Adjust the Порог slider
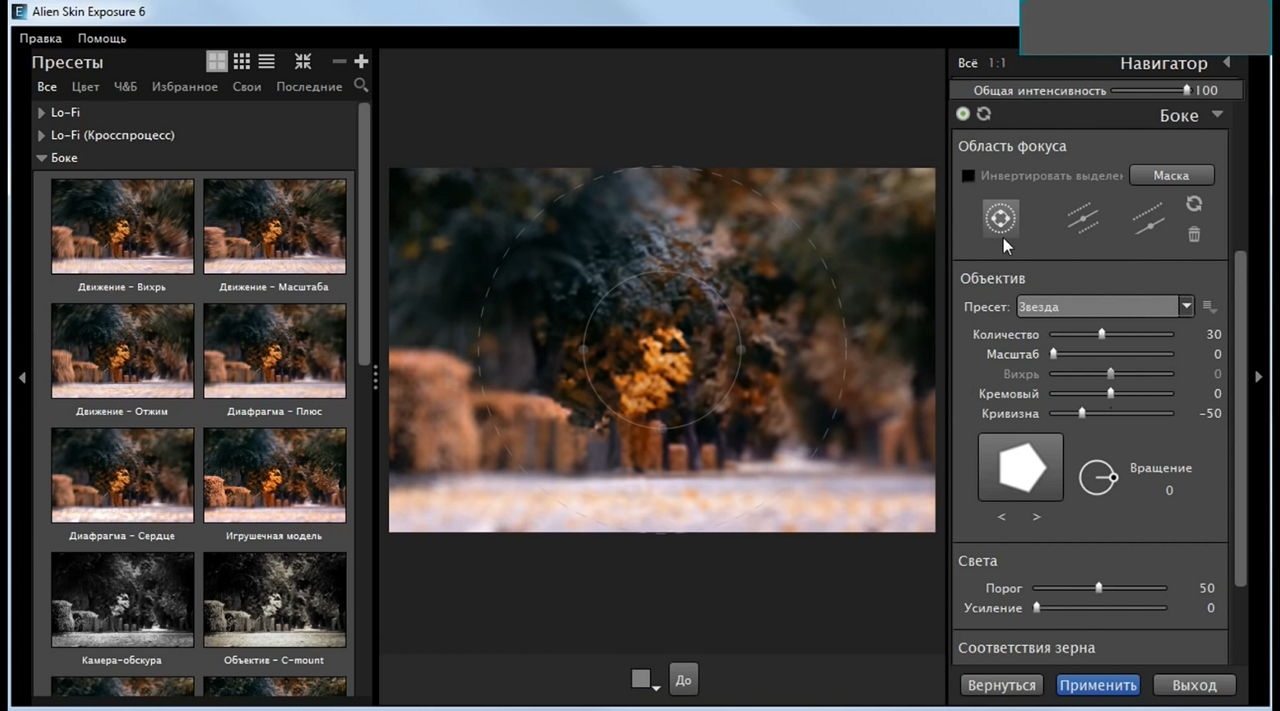 [1100, 588]
